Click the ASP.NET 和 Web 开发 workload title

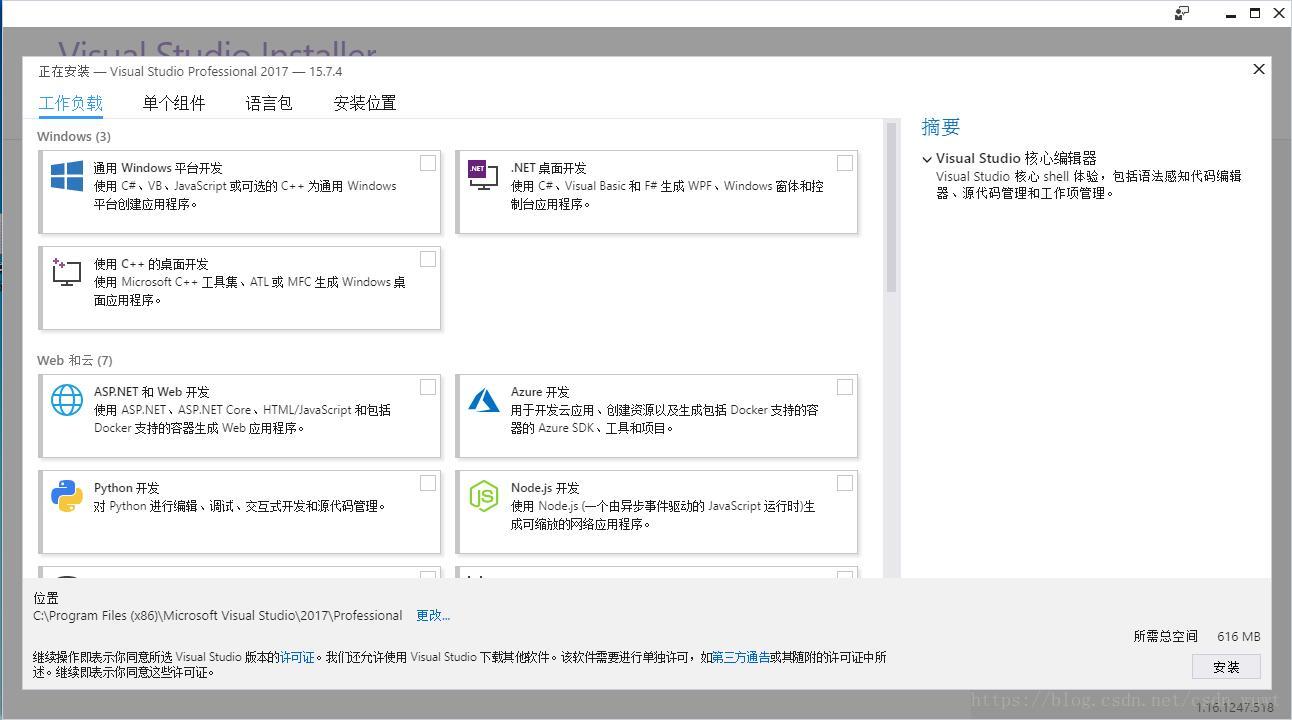coord(152,392)
